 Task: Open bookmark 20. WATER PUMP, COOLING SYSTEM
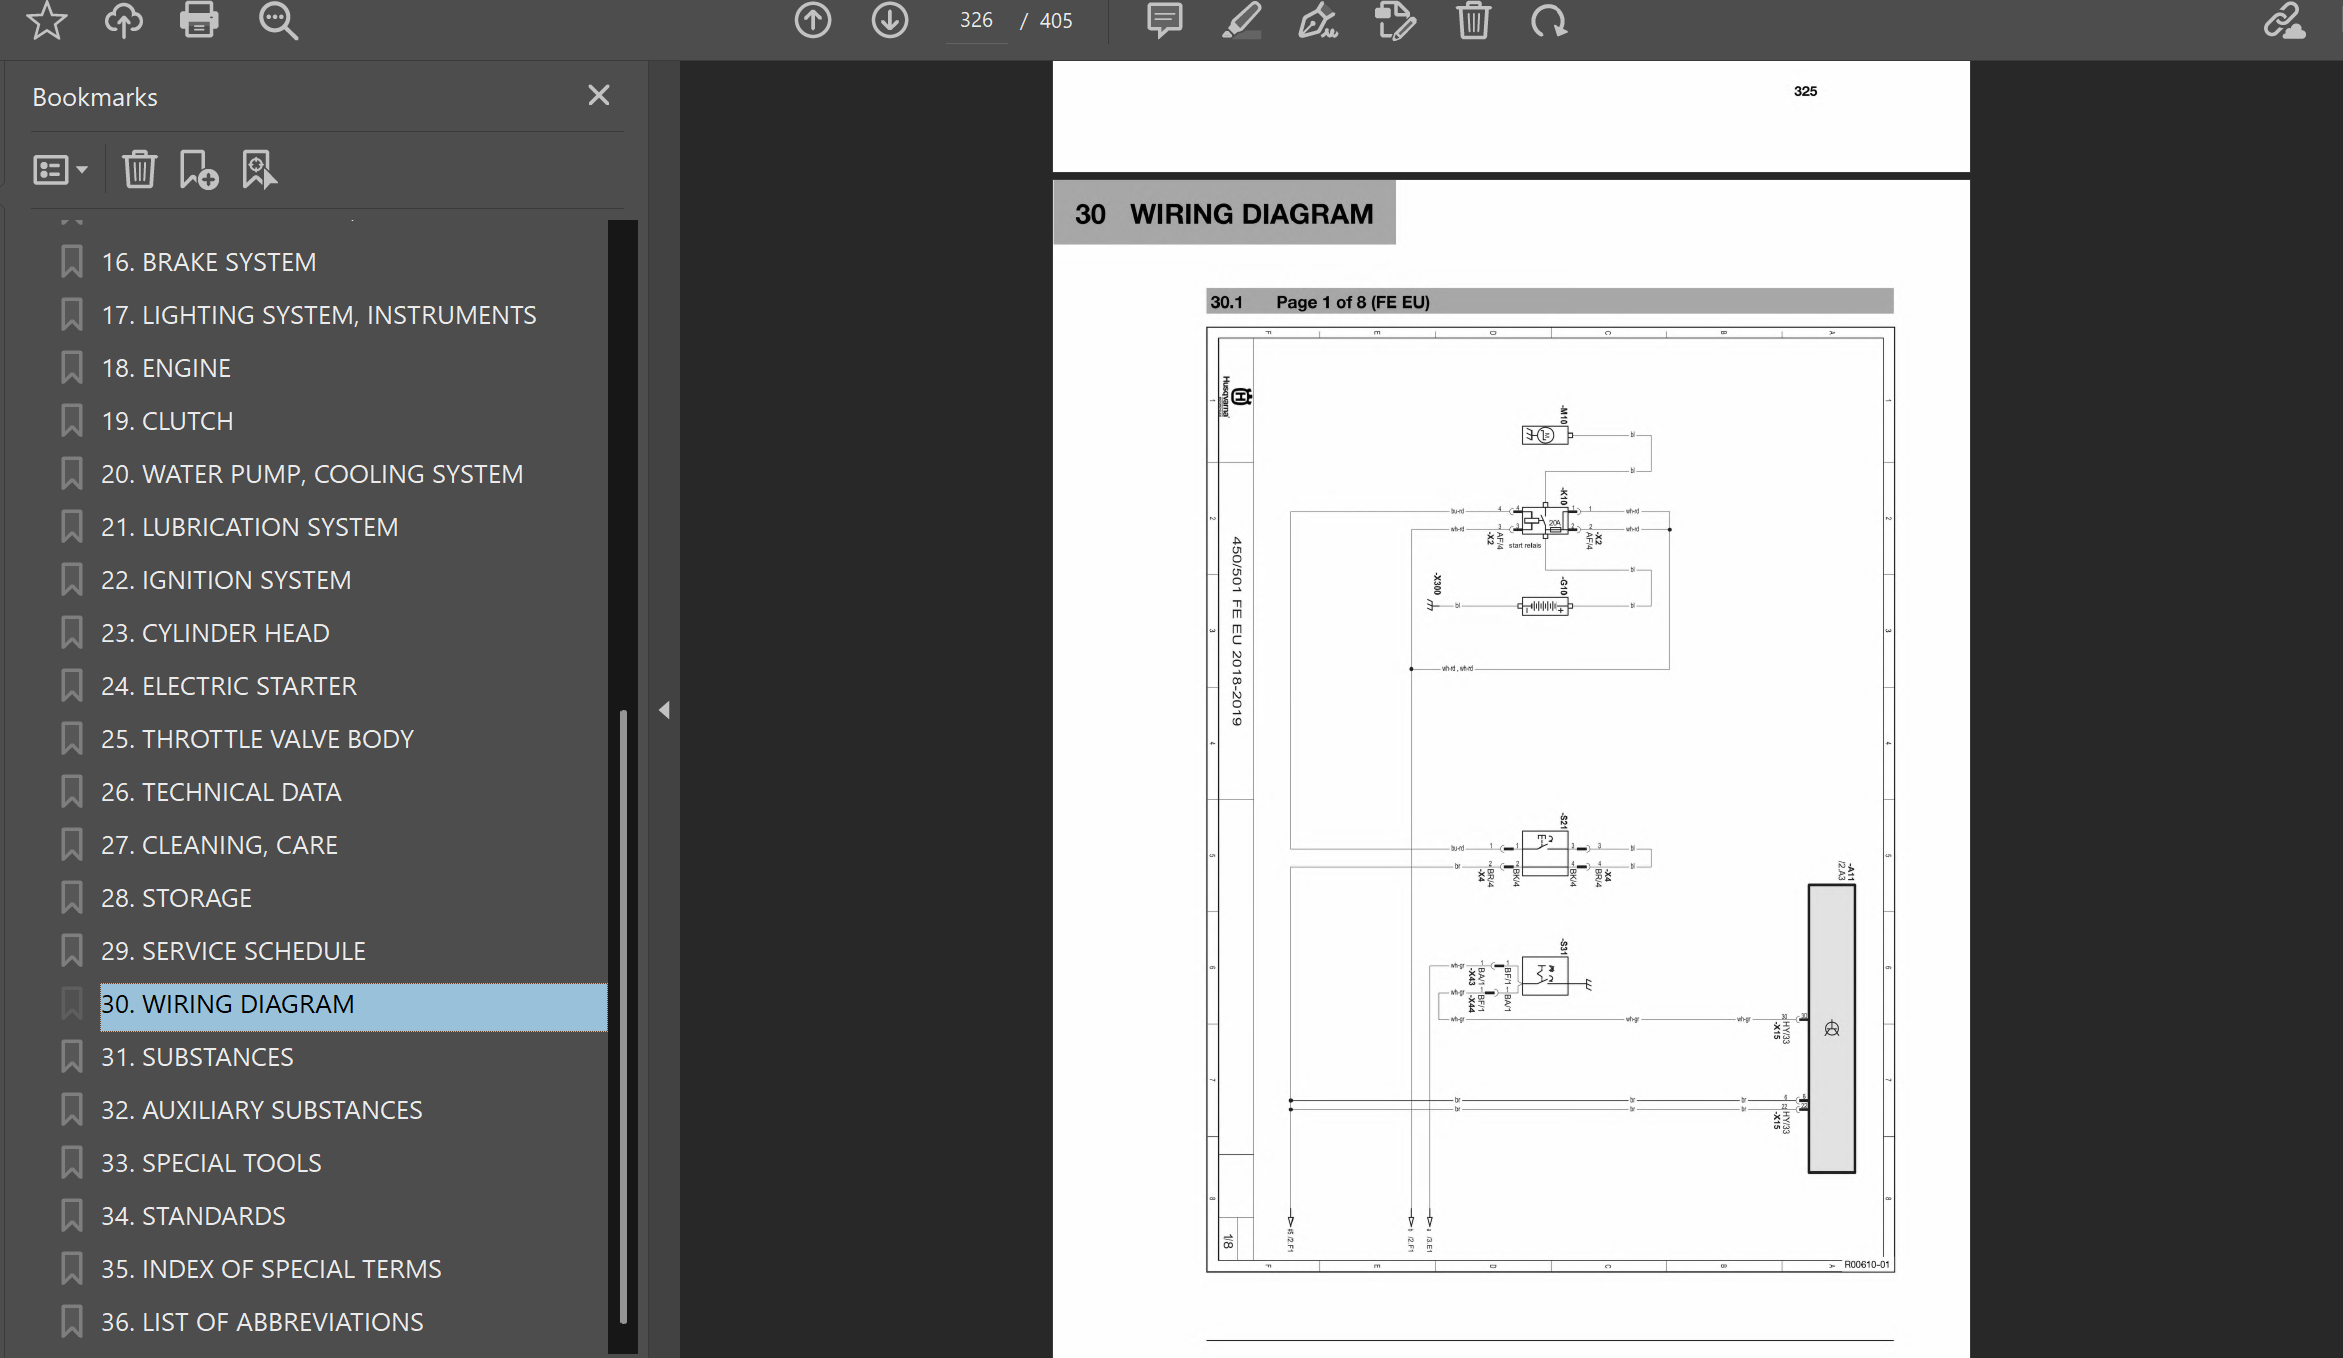(312, 474)
